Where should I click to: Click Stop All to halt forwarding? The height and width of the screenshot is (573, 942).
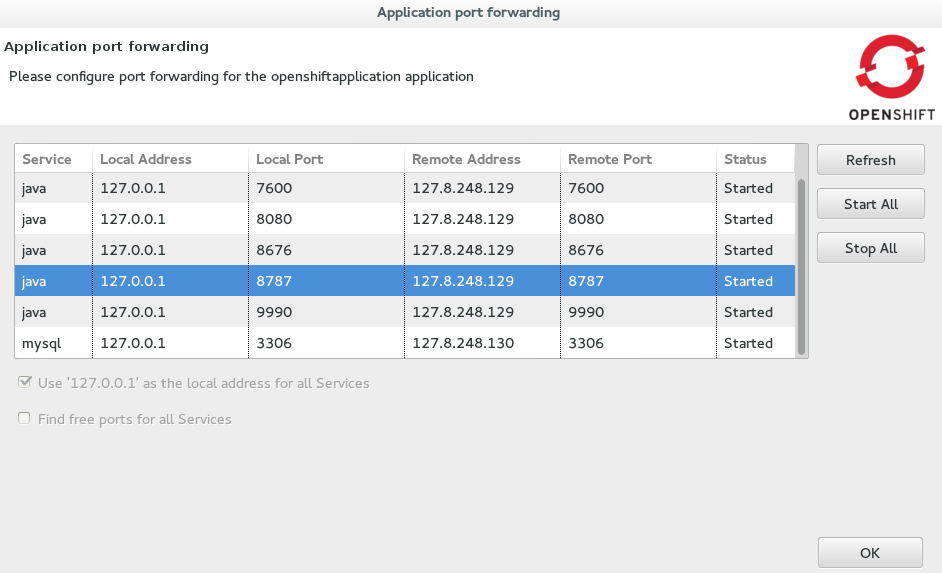point(871,248)
